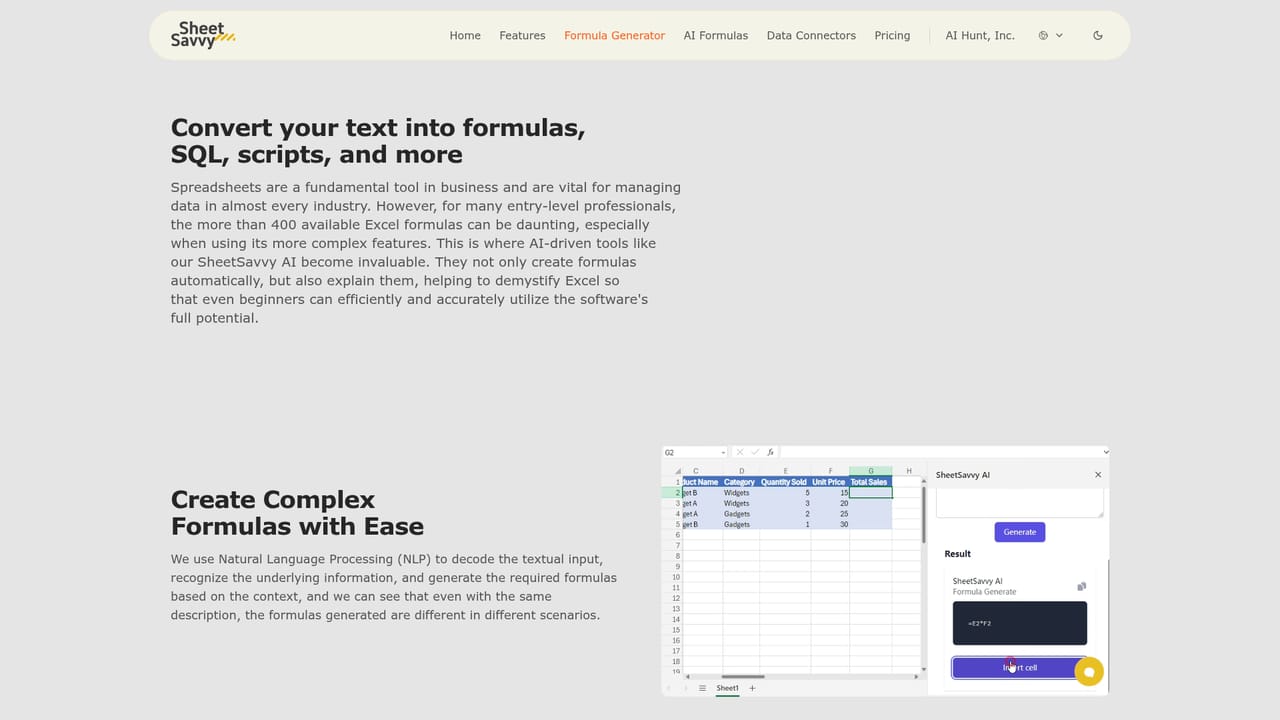Click the Category column header cell
Screen dimensions: 1280x720
pos(741,482)
